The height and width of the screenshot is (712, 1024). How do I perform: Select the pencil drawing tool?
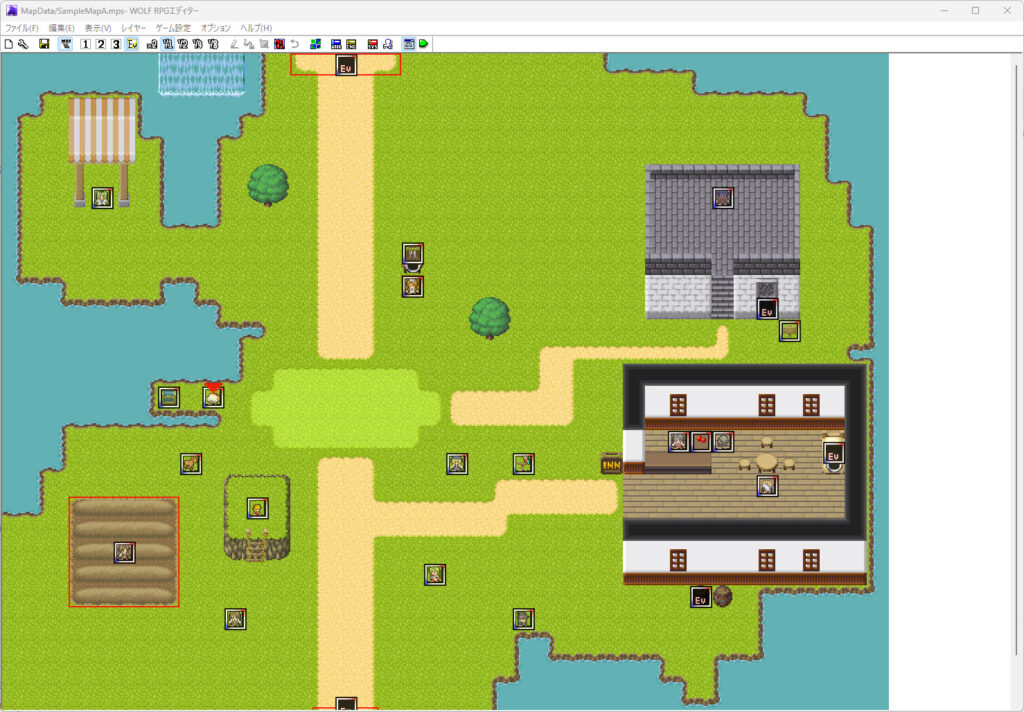pos(234,44)
